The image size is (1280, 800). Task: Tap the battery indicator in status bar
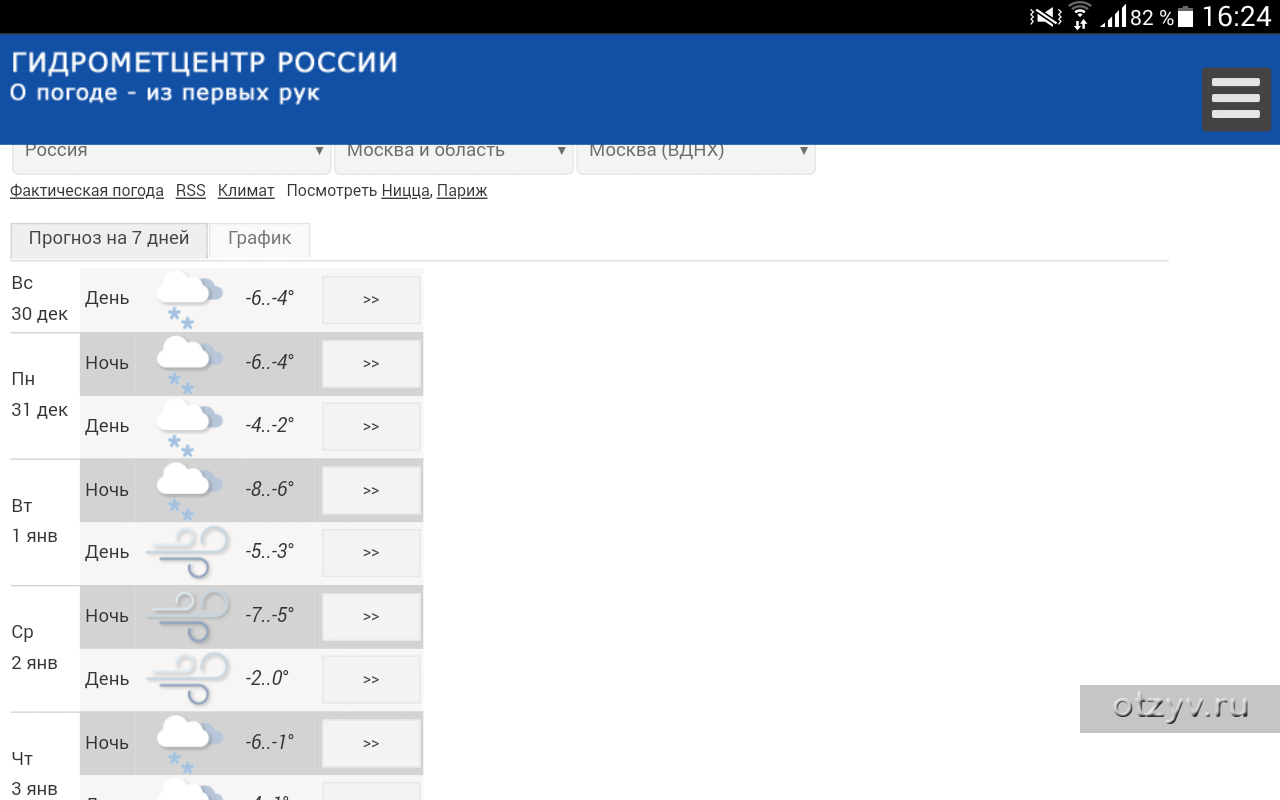click(1186, 16)
